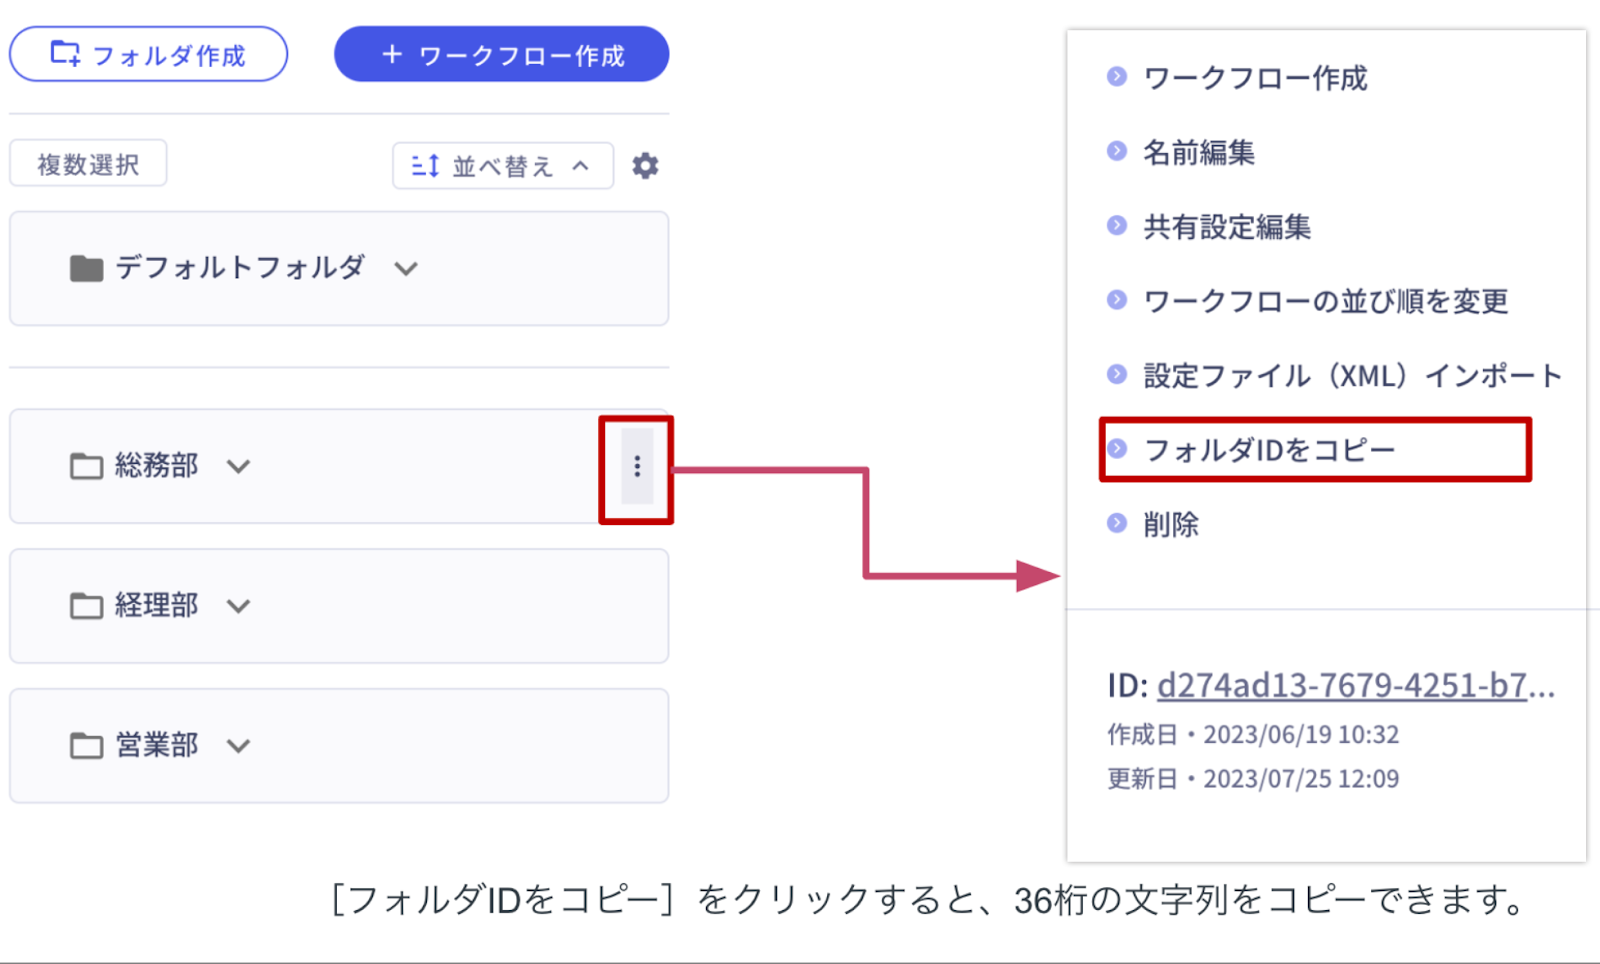
Task: Click the arrow bullet beside menu ワークフロー作成
Action: [x=1117, y=76]
